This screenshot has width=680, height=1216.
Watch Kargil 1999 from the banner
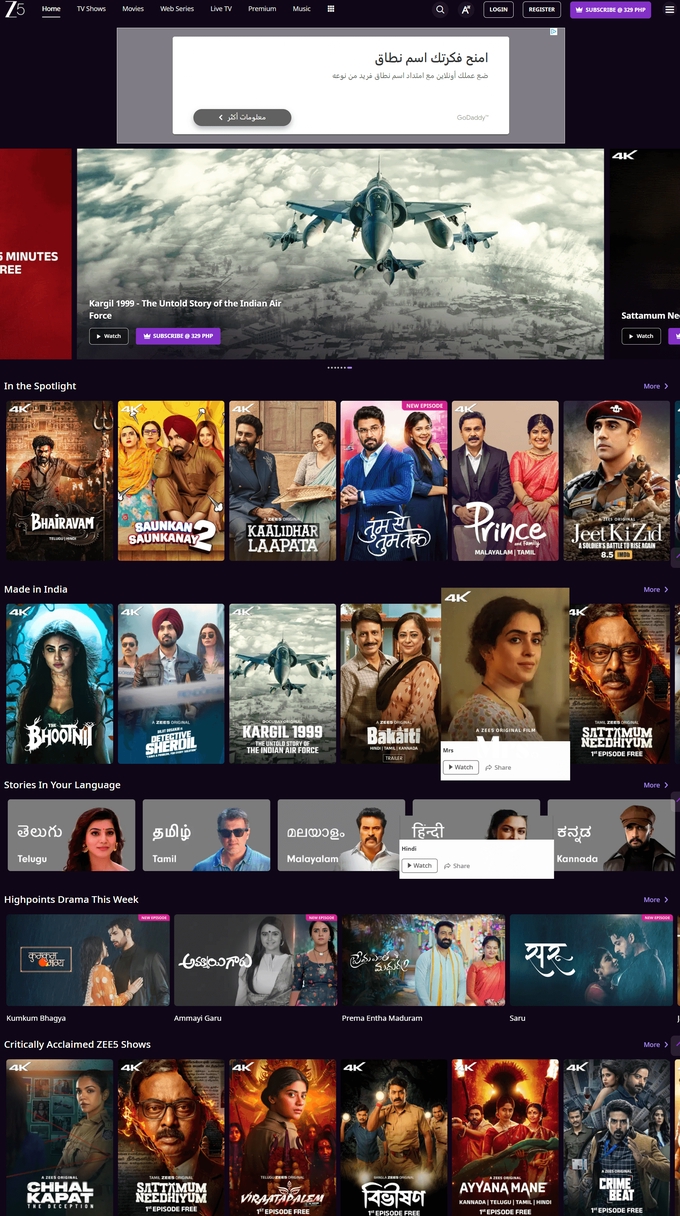pos(109,336)
